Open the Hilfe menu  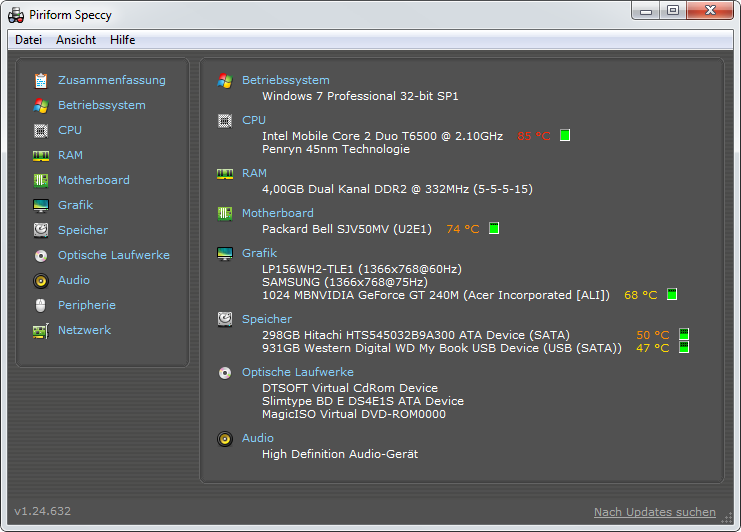point(122,40)
